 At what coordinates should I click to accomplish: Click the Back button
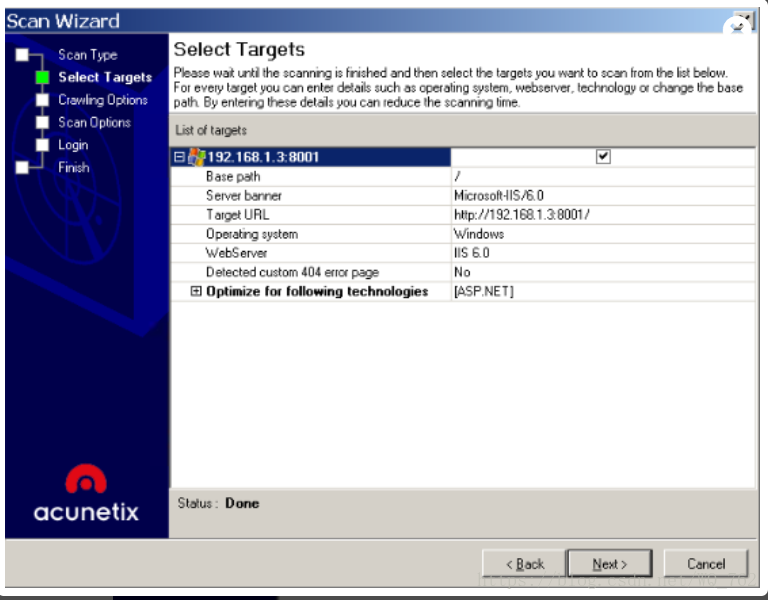pyautogui.click(x=524, y=564)
